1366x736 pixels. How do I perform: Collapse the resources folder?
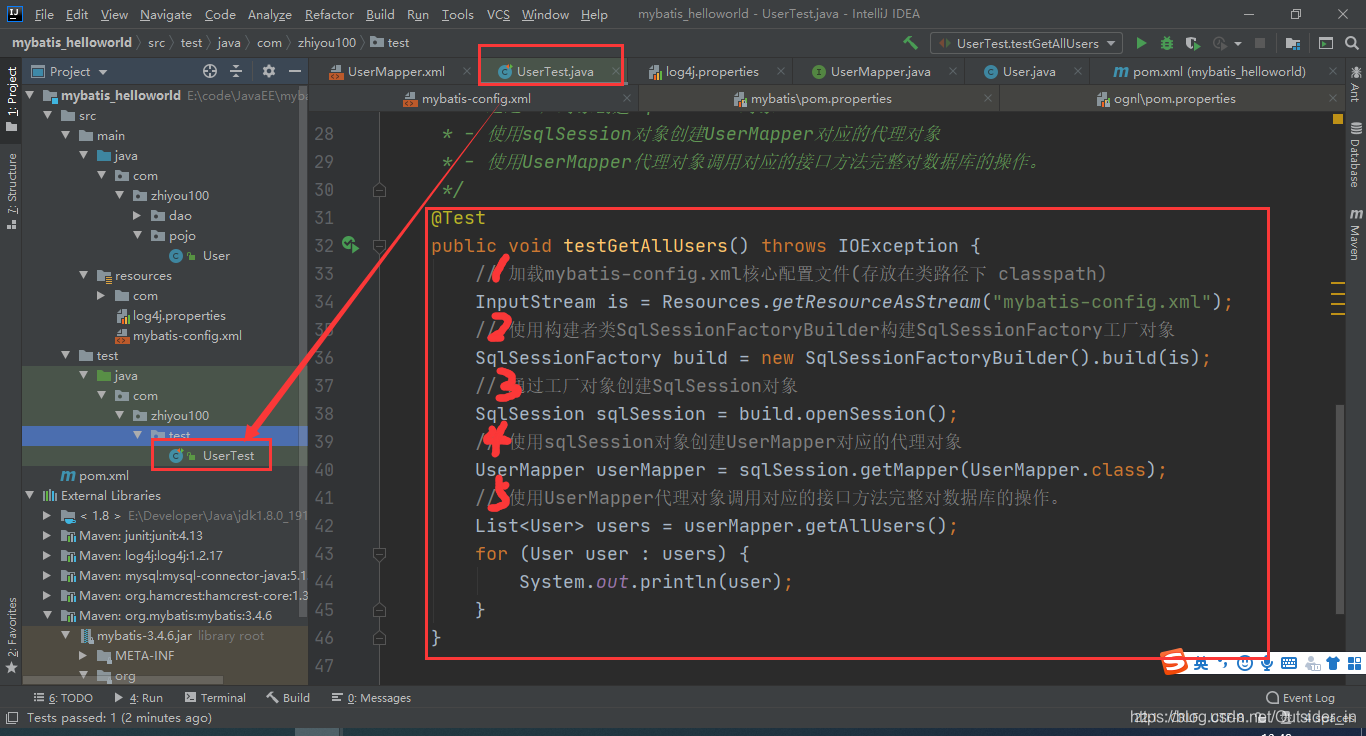(x=84, y=276)
